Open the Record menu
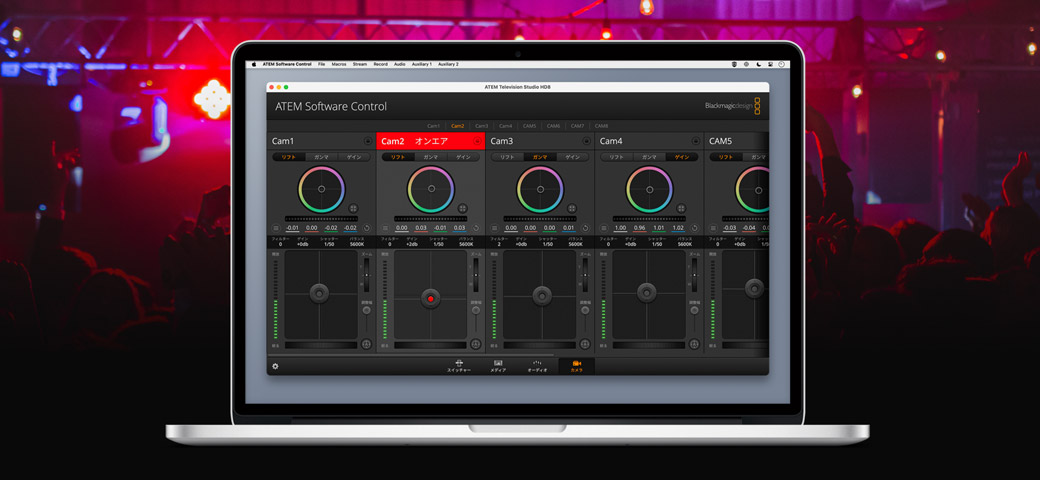 381,64
